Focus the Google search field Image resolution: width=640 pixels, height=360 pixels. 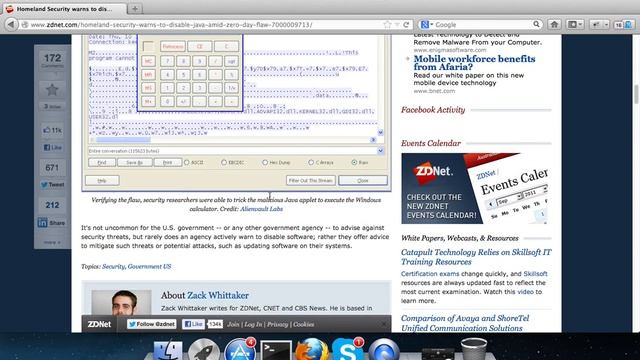483,24
